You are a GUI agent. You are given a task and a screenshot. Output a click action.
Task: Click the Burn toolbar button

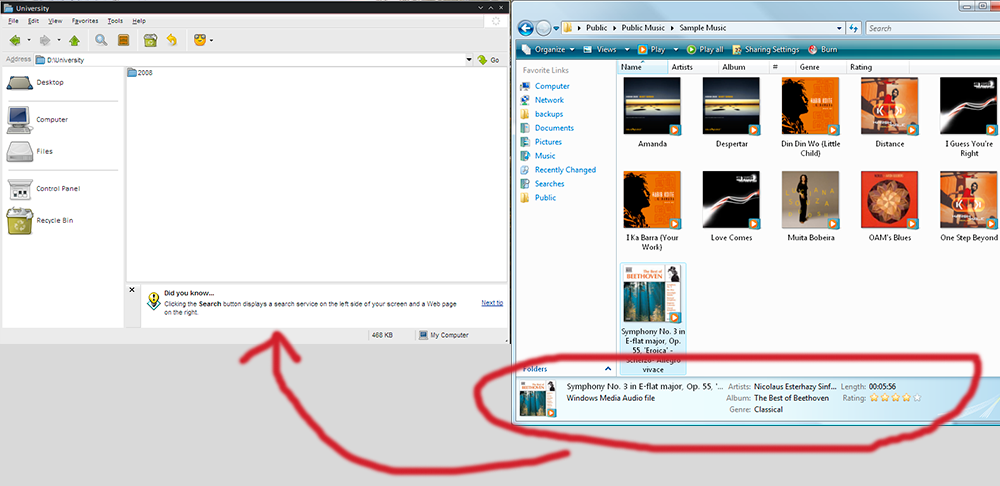822,49
